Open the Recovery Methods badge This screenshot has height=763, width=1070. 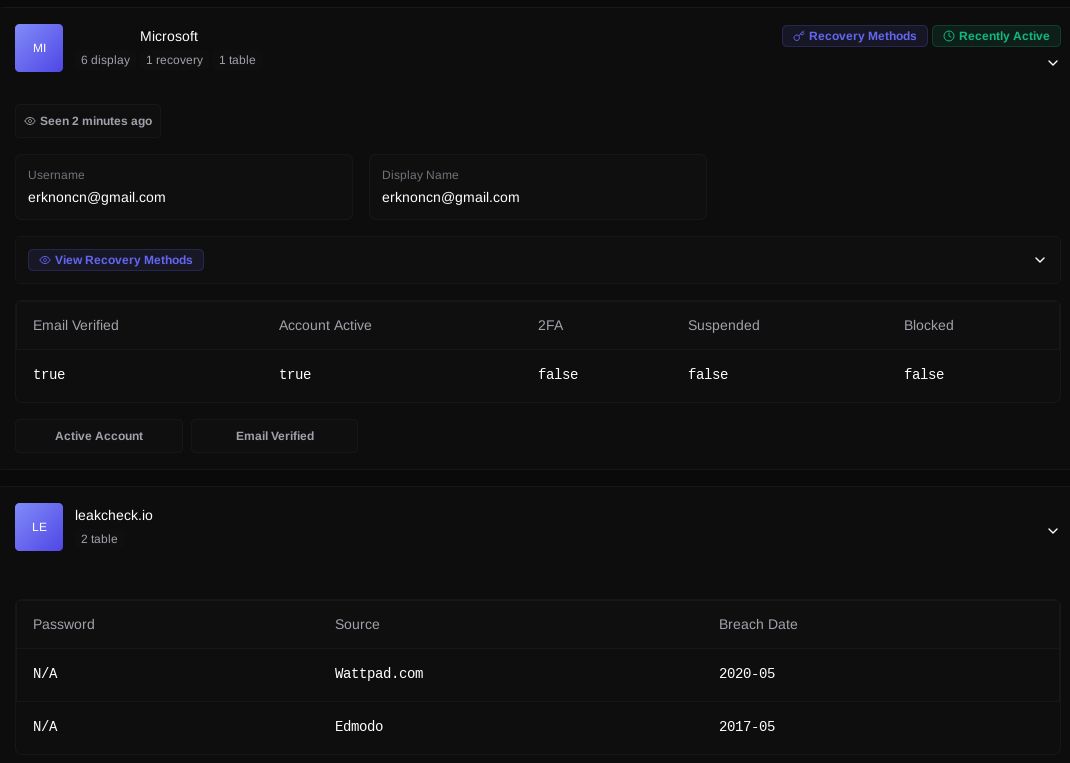click(x=854, y=36)
